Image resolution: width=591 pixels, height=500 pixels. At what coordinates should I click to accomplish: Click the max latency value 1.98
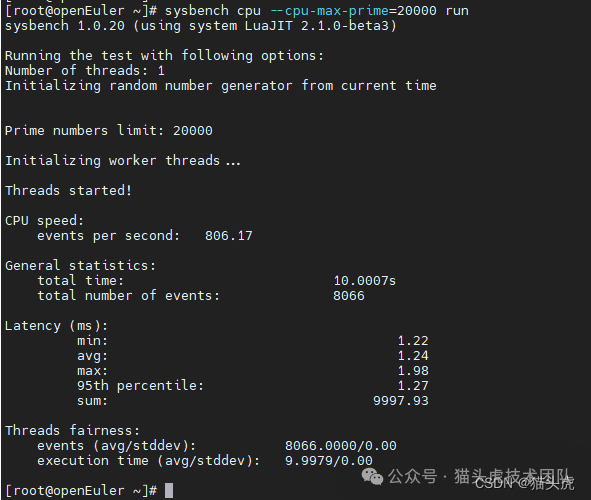[413, 371]
